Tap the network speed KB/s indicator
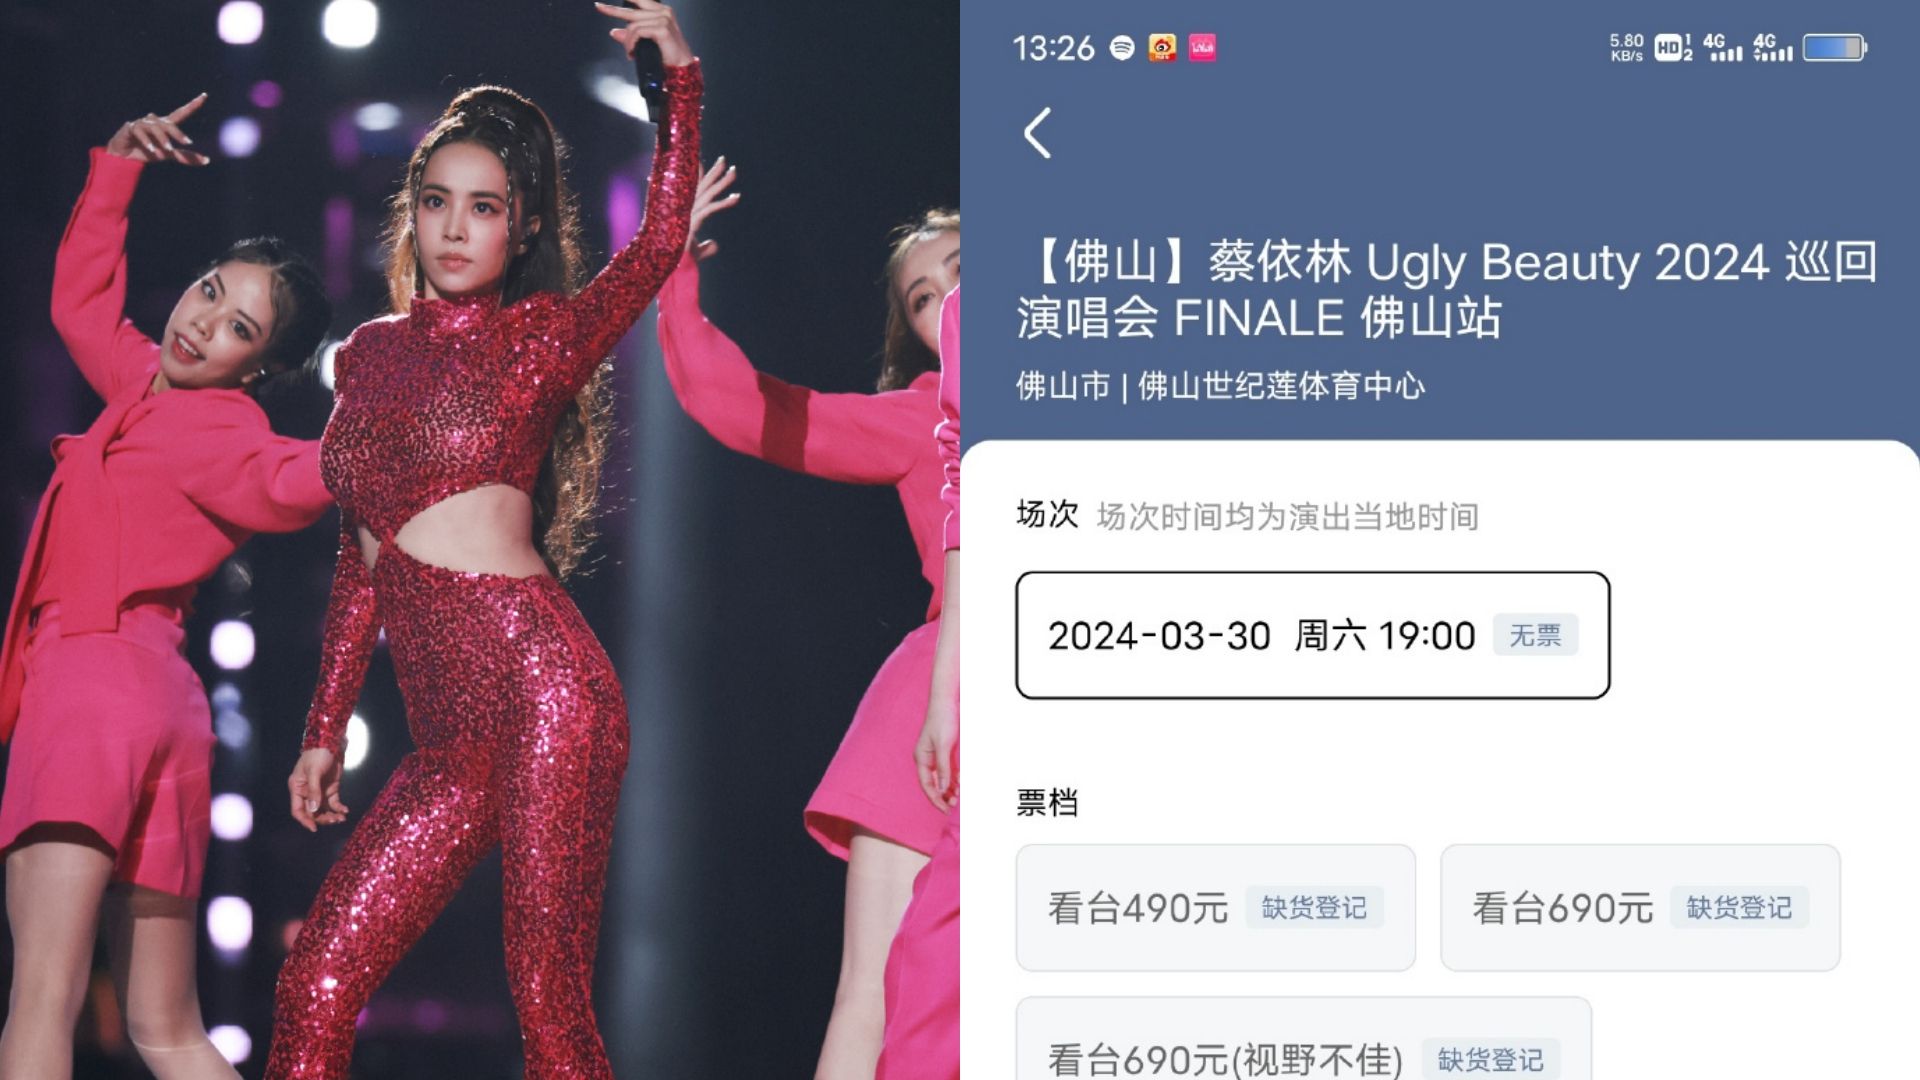The height and width of the screenshot is (1080, 1920). (1626, 47)
